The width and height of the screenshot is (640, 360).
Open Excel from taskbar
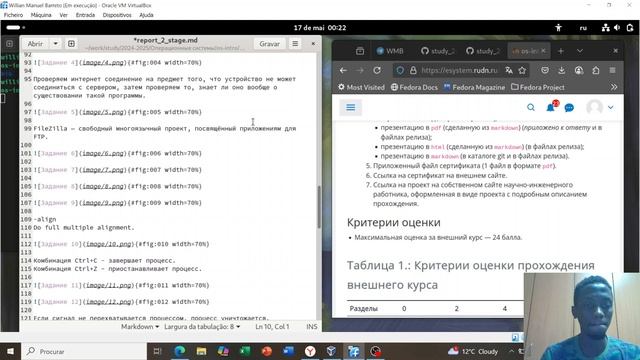tap(245, 351)
